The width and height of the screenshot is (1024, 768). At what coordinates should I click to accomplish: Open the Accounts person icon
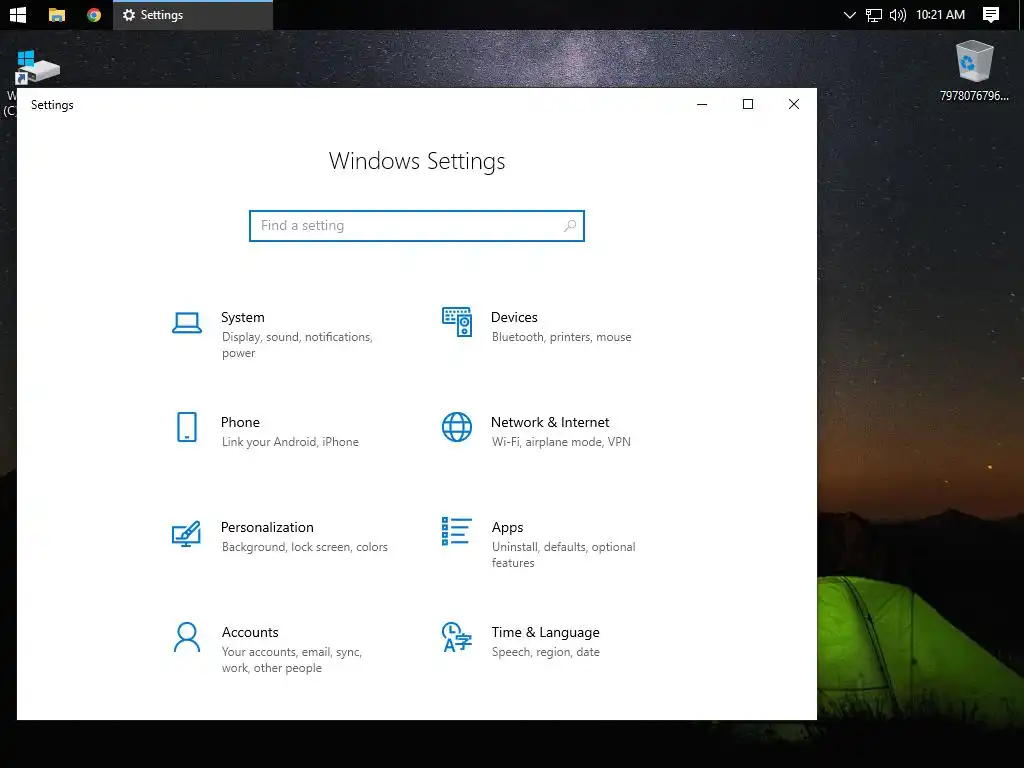(187, 637)
